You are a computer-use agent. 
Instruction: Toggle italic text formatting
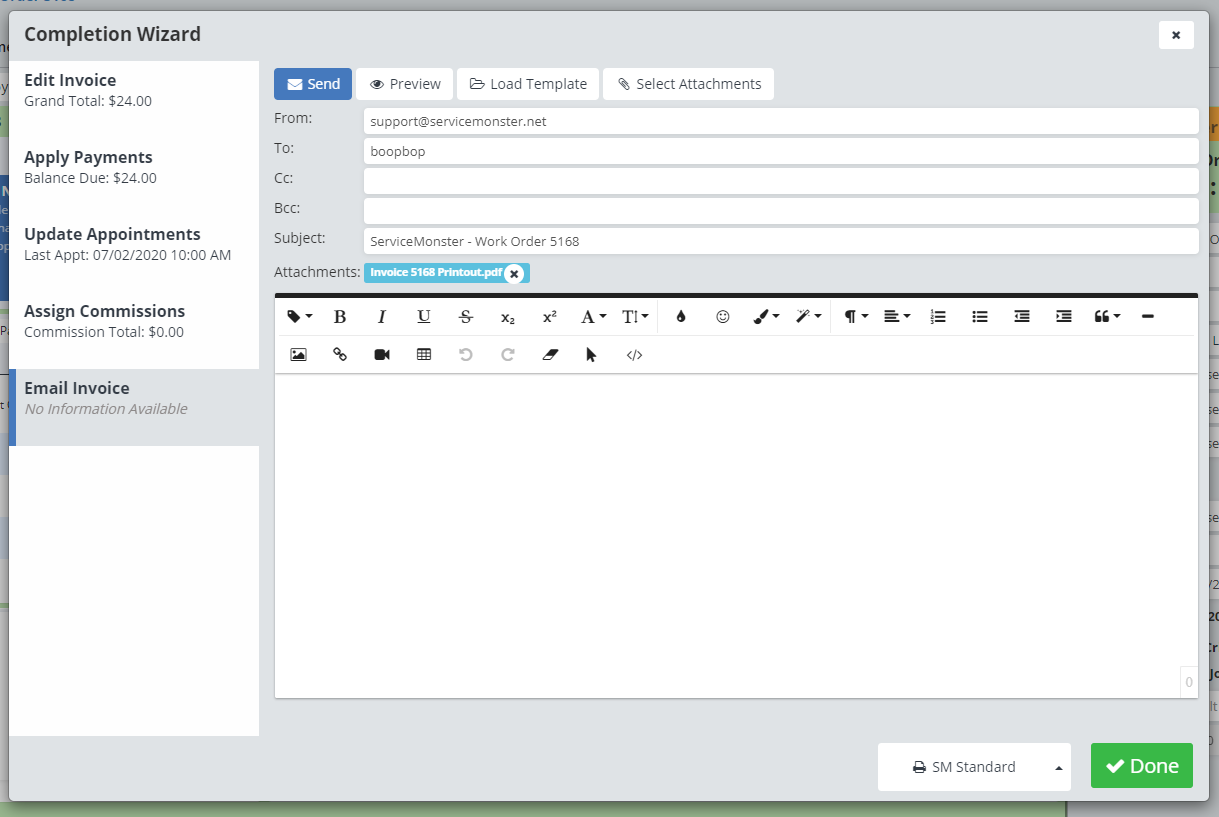382,317
